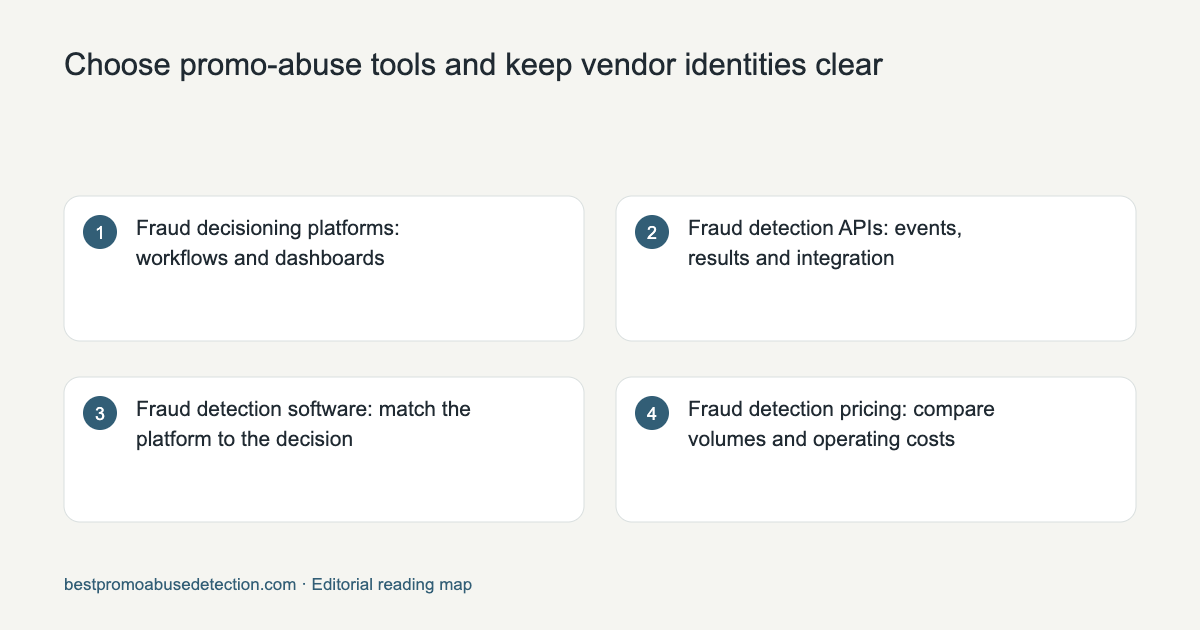Click the number 3 circle badge
The image size is (1200, 630).
pyautogui.click(x=100, y=414)
